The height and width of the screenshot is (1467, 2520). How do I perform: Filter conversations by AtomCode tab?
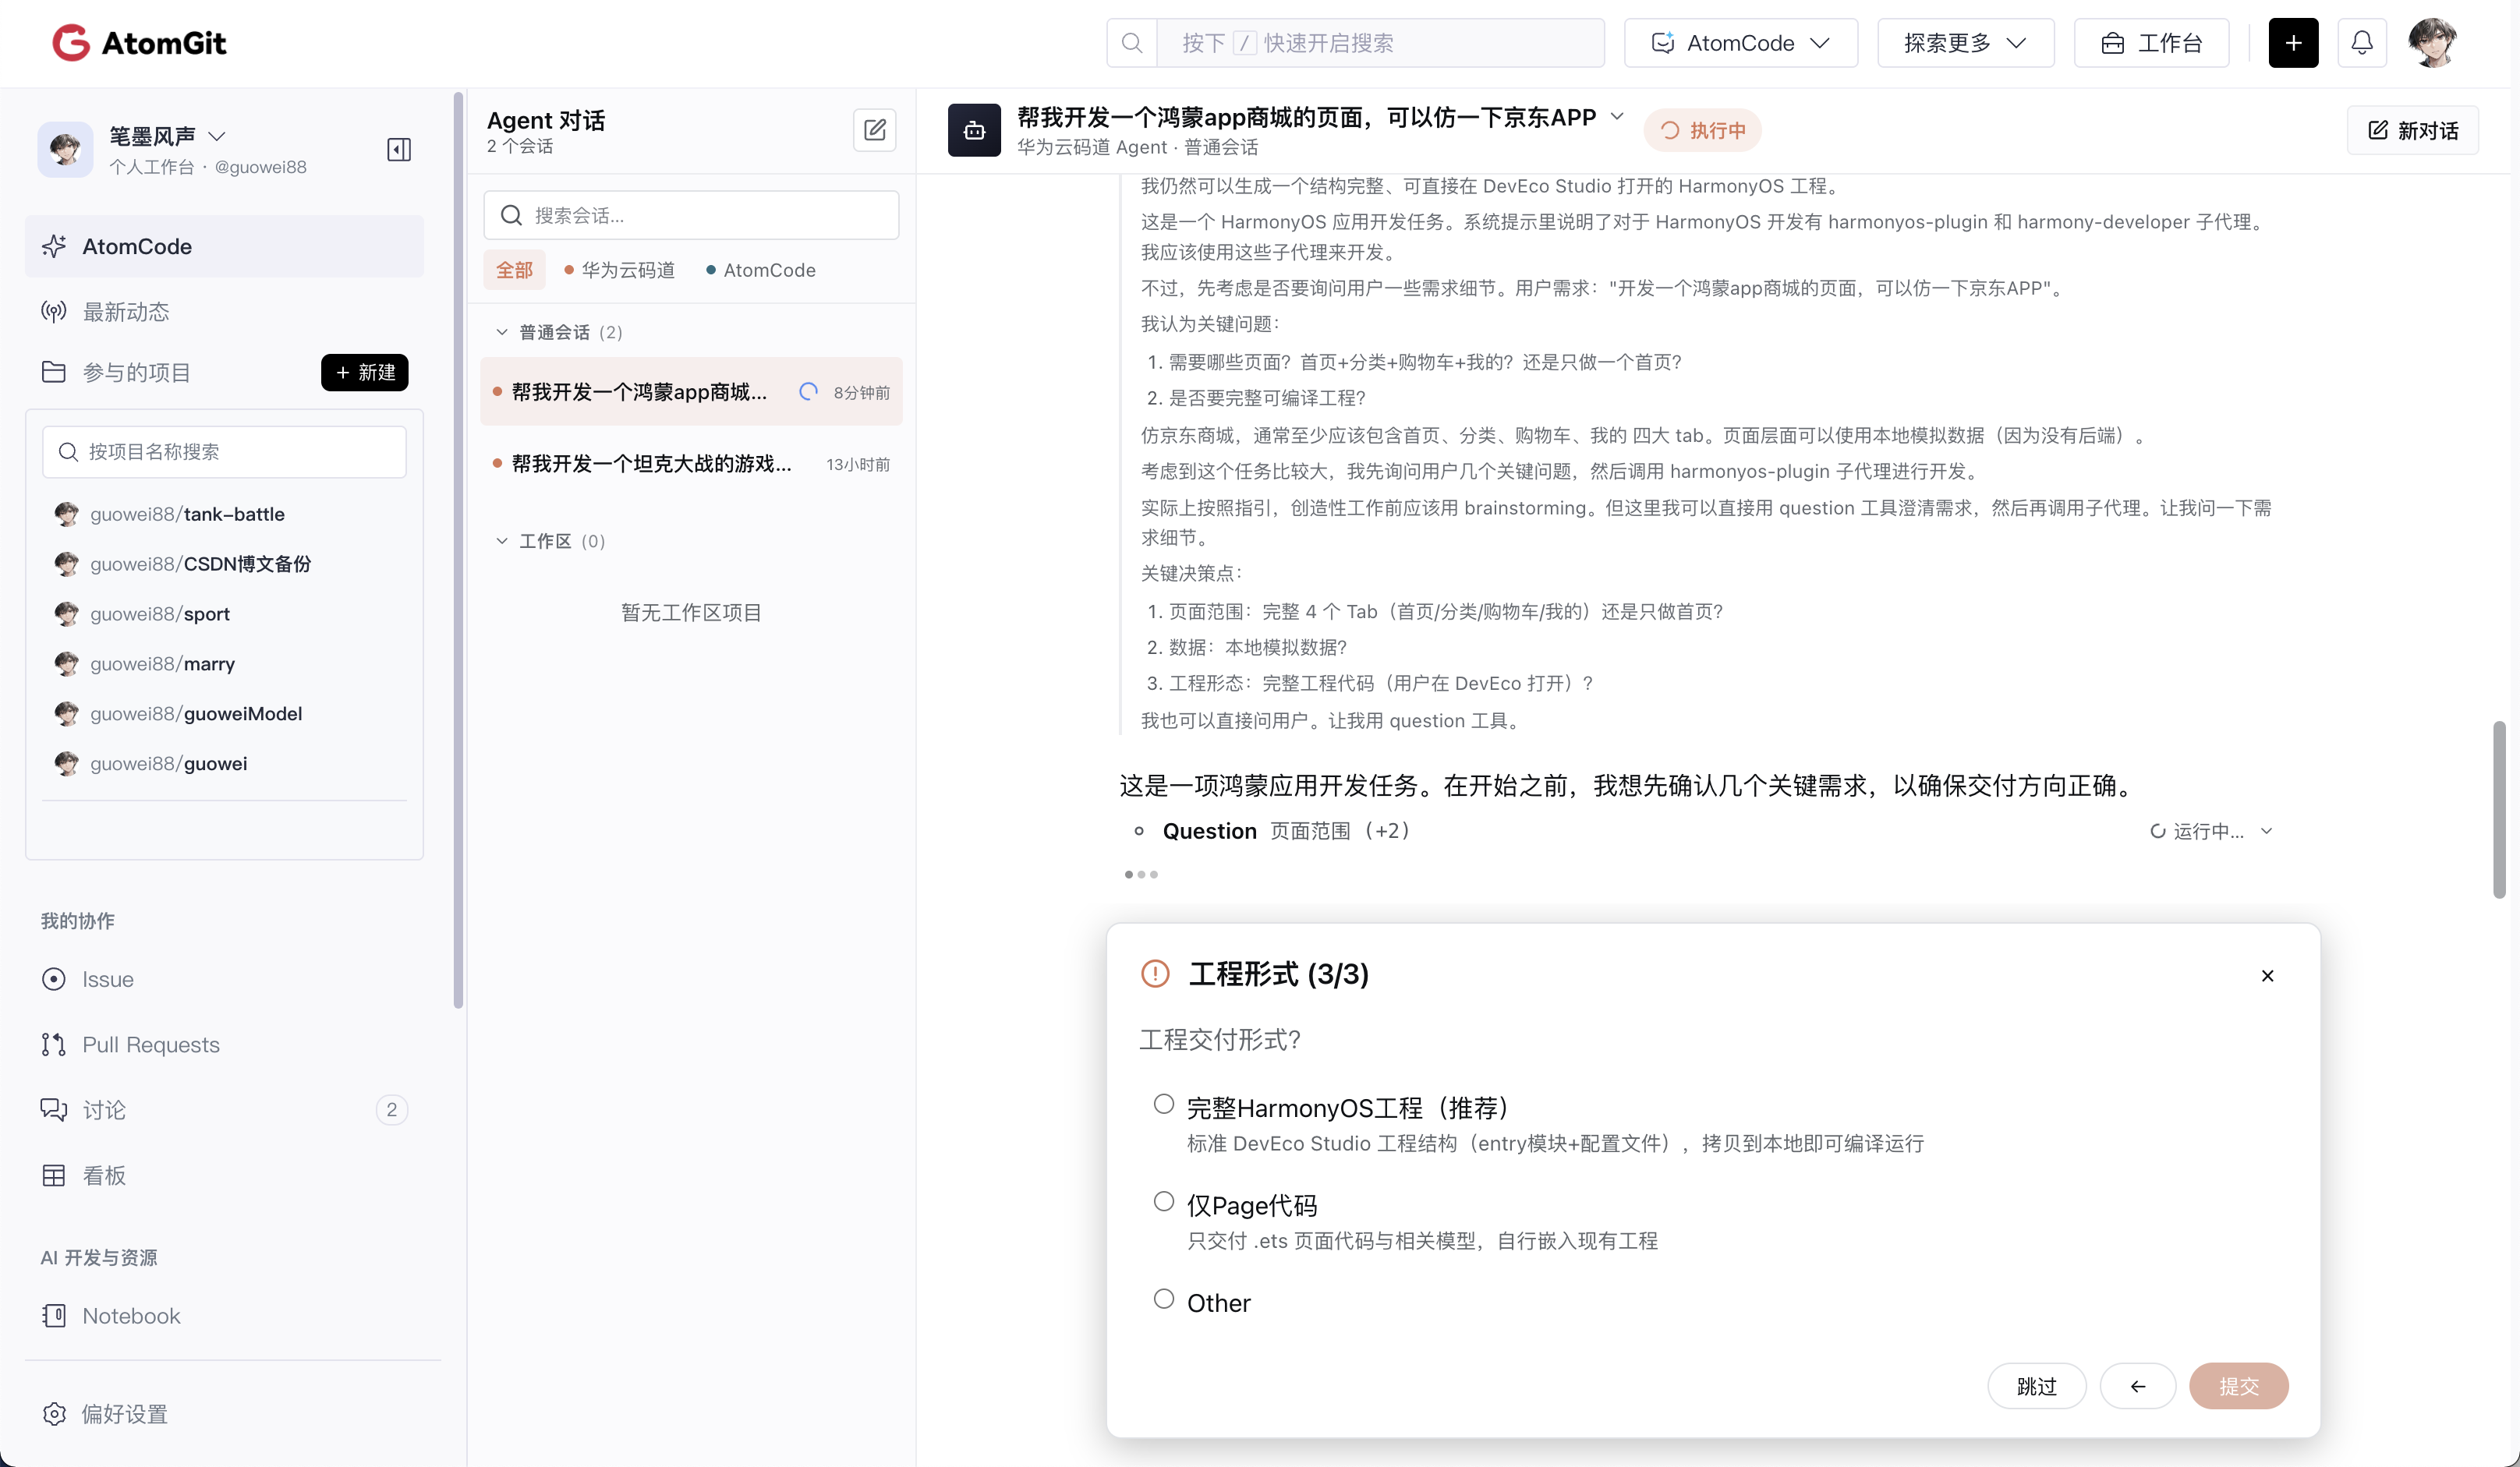[x=760, y=270]
